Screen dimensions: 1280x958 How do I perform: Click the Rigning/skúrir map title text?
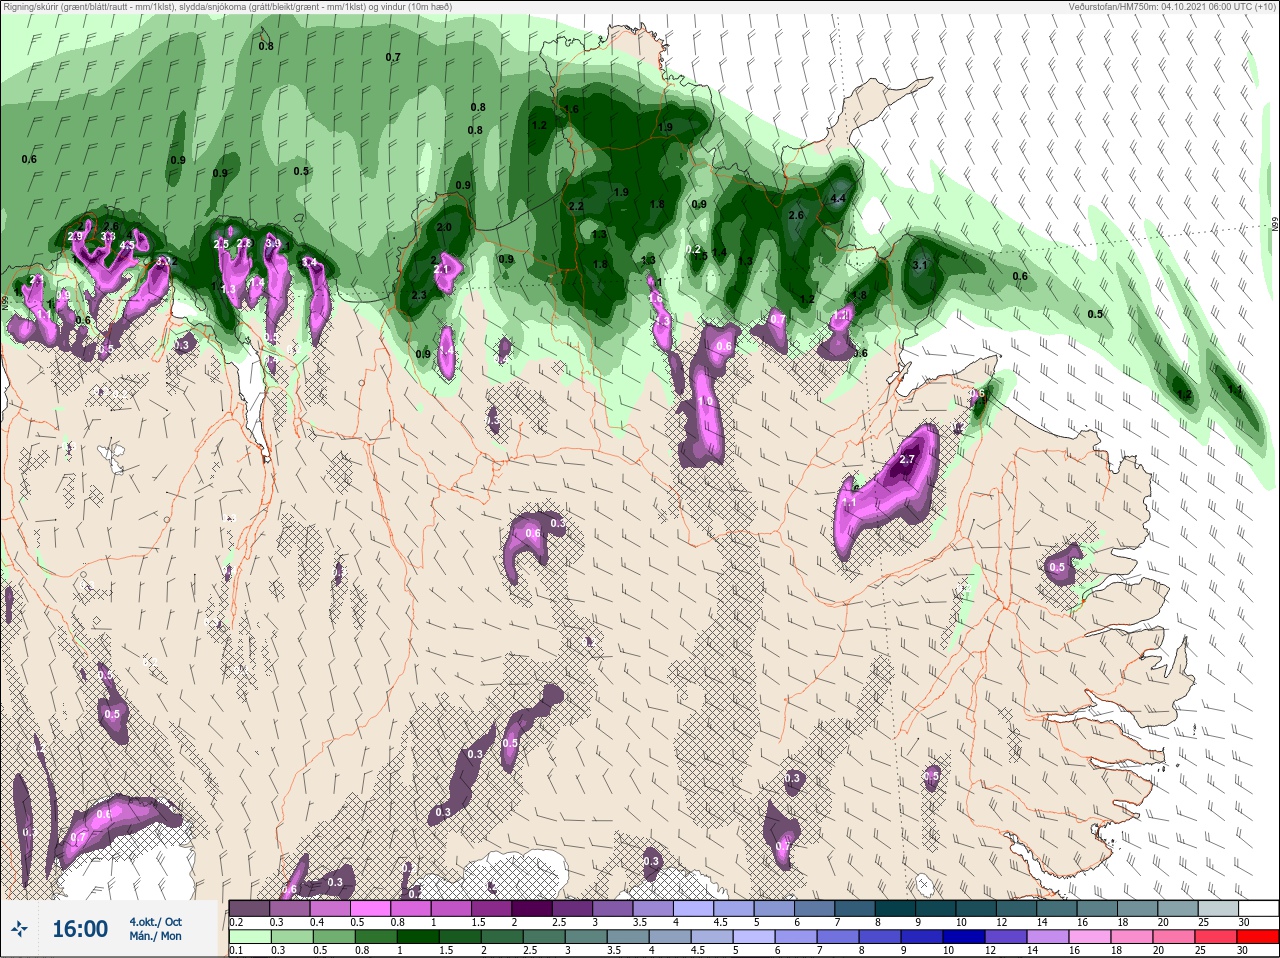228,7
